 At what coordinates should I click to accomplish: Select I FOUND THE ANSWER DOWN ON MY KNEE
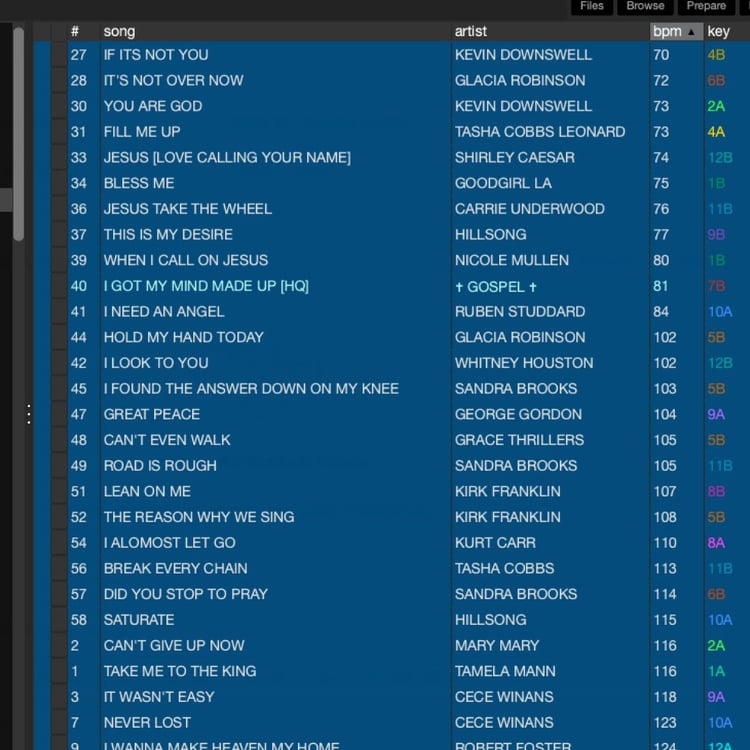pos(251,389)
